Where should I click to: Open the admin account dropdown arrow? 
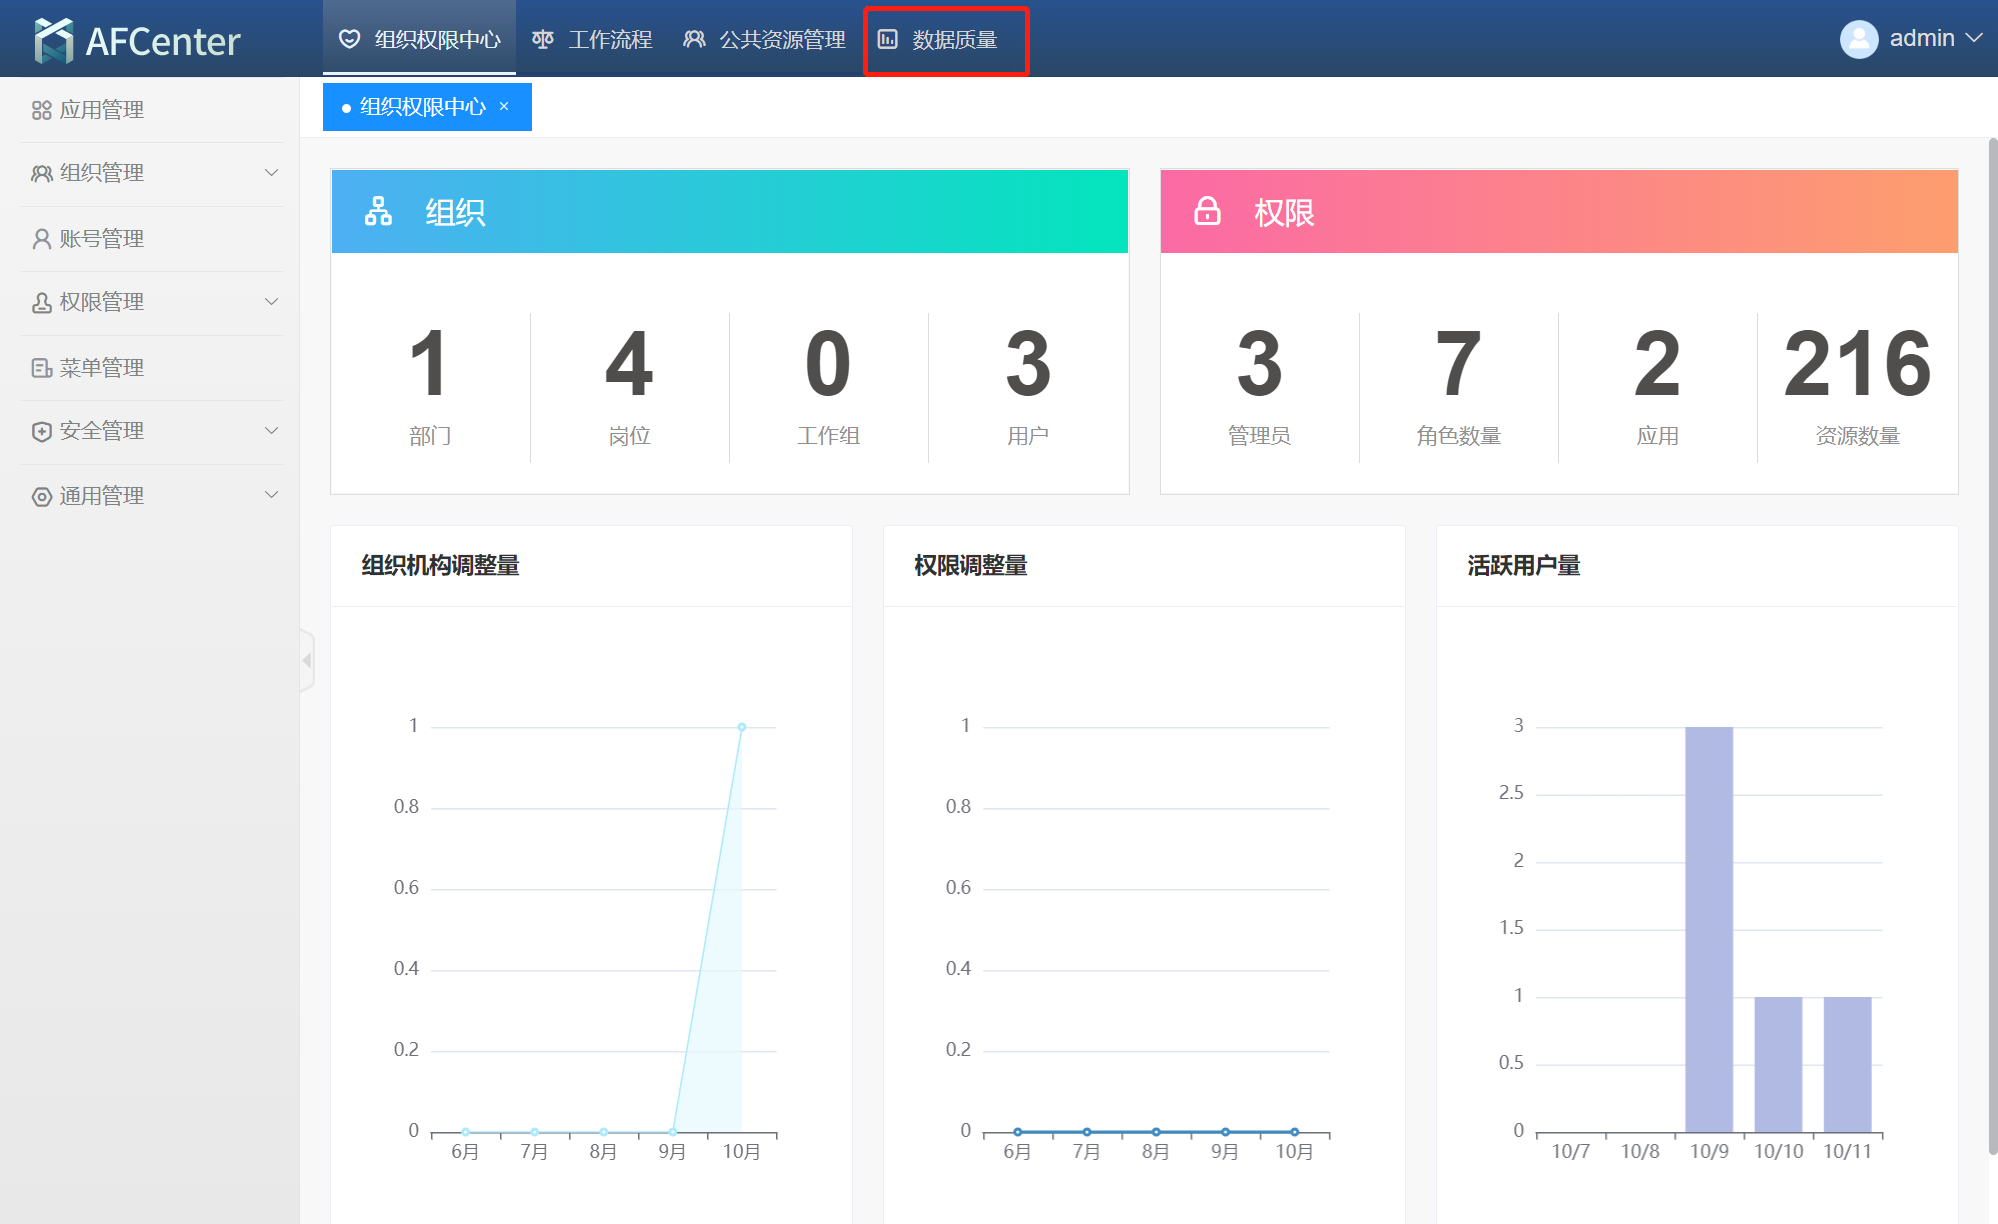[x=1974, y=38]
